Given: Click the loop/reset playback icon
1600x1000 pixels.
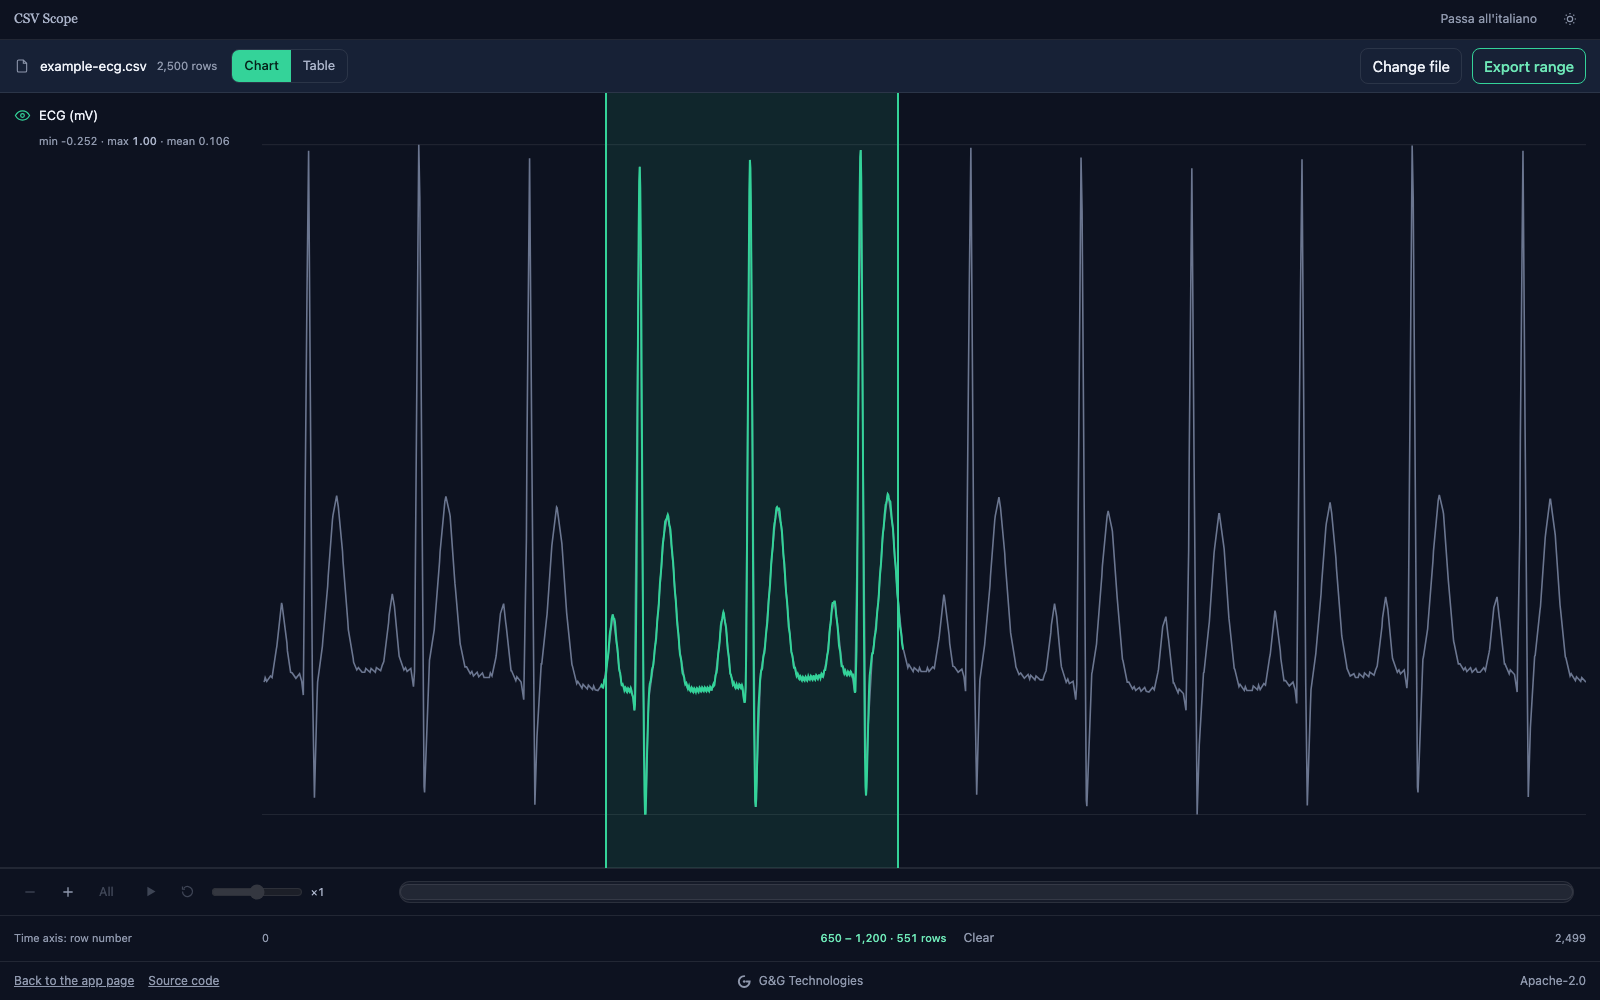Looking at the screenshot, I should (x=187, y=892).
